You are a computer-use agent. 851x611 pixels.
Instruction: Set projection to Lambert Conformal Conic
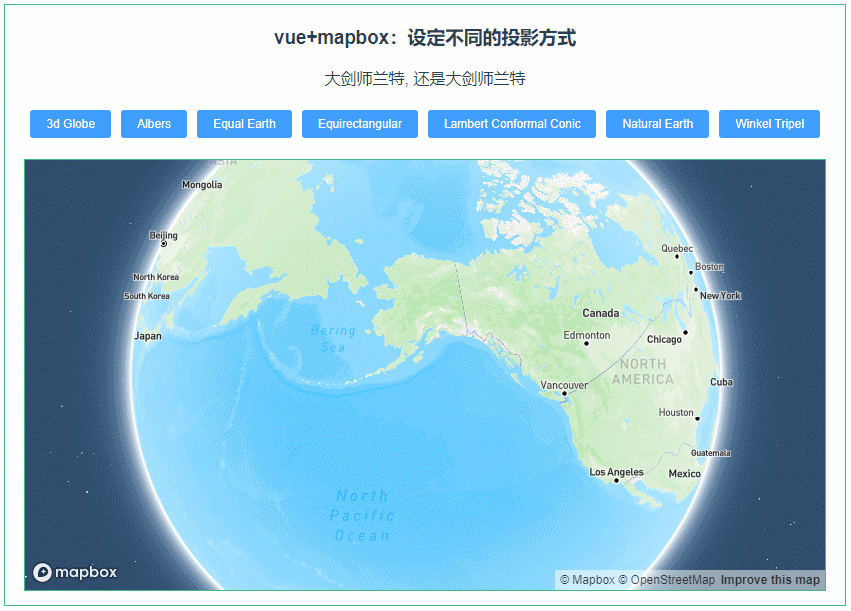(x=512, y=124)
